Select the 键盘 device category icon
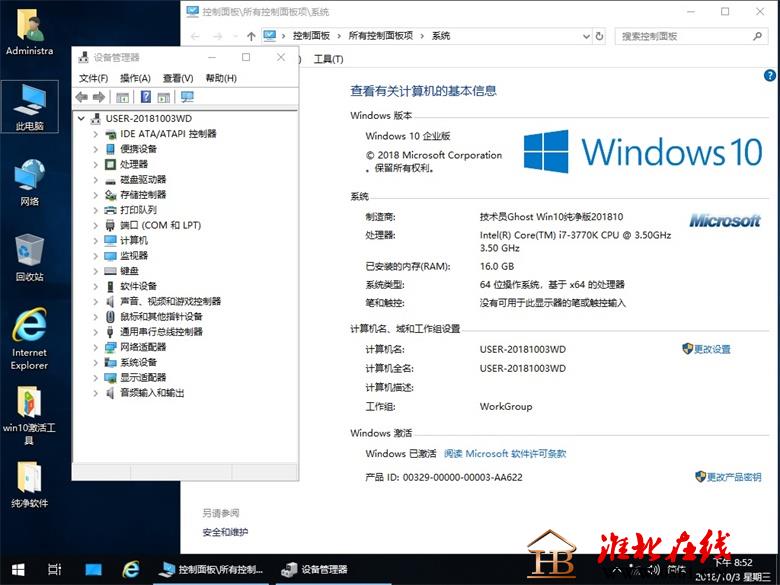This screenshot has height=585, width=780. (110, 271)
